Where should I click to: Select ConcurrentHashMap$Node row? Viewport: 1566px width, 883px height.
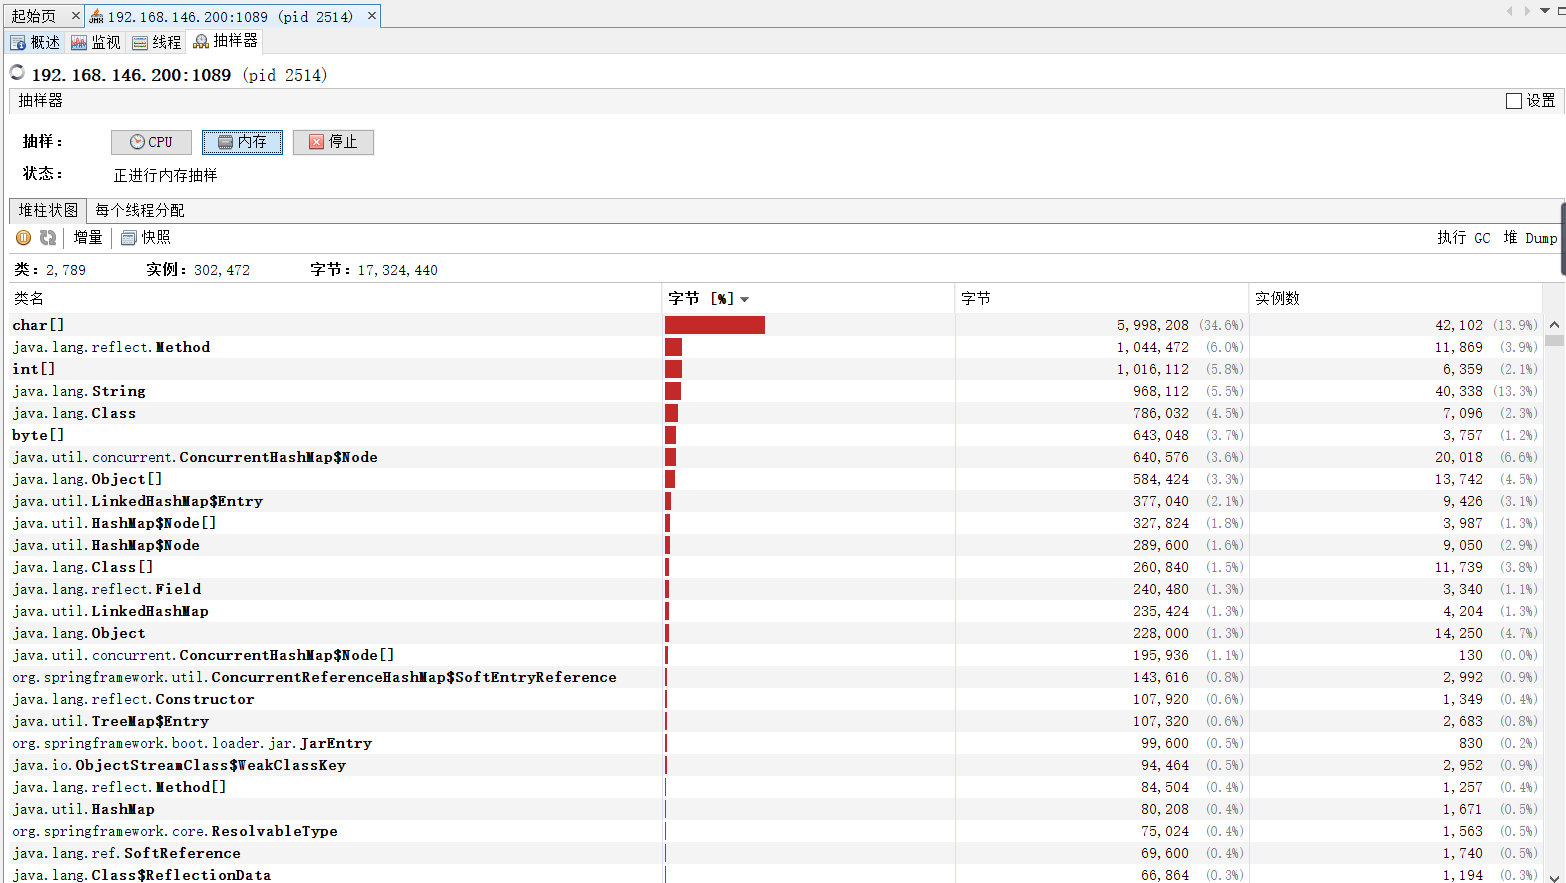(x=777, y=457)
